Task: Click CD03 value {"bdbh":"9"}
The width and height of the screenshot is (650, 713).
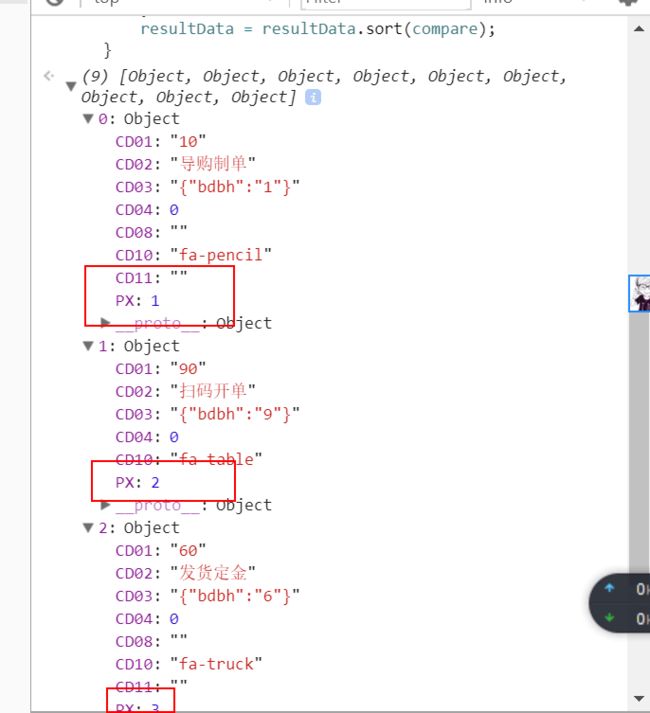Action: point(235,414)
